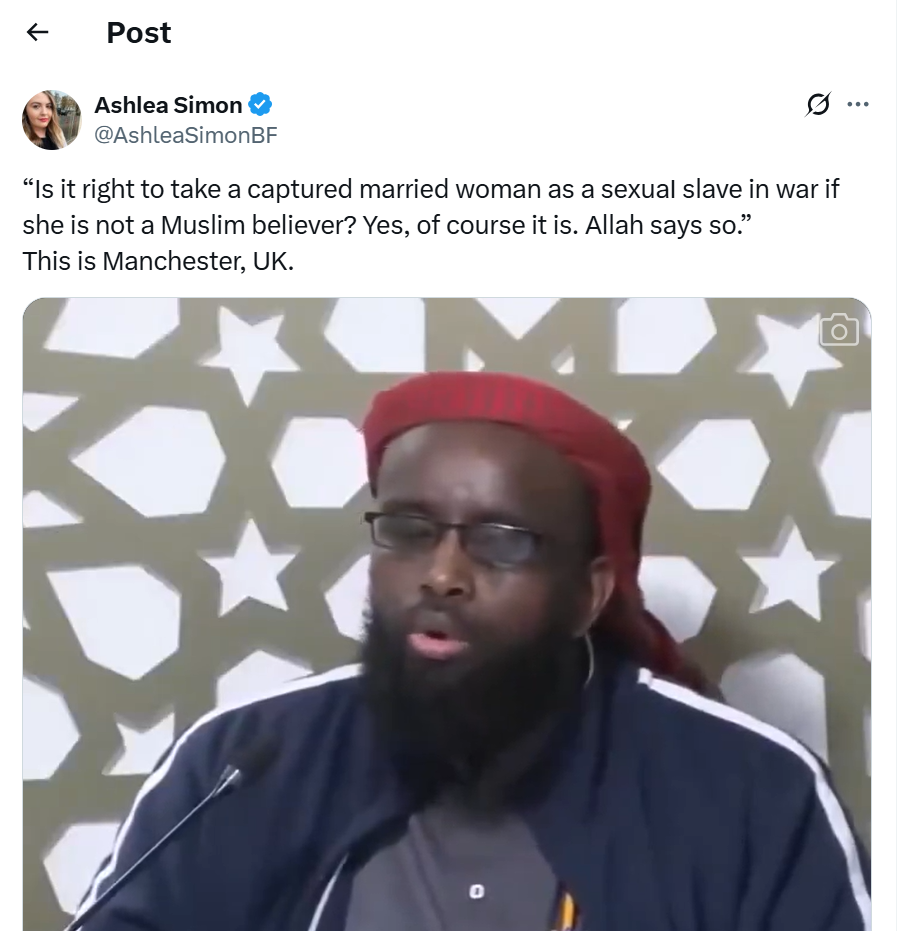
Task: Go back using the left arrow
Action: [x=37, y=32]
